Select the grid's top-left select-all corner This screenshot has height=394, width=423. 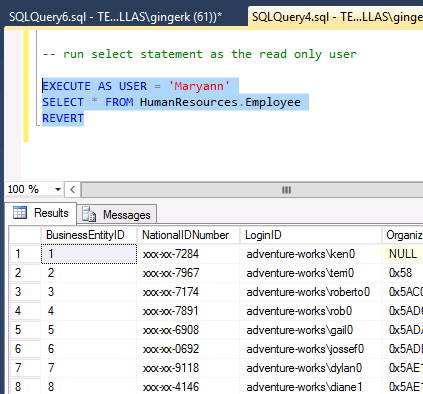(25, 235)
